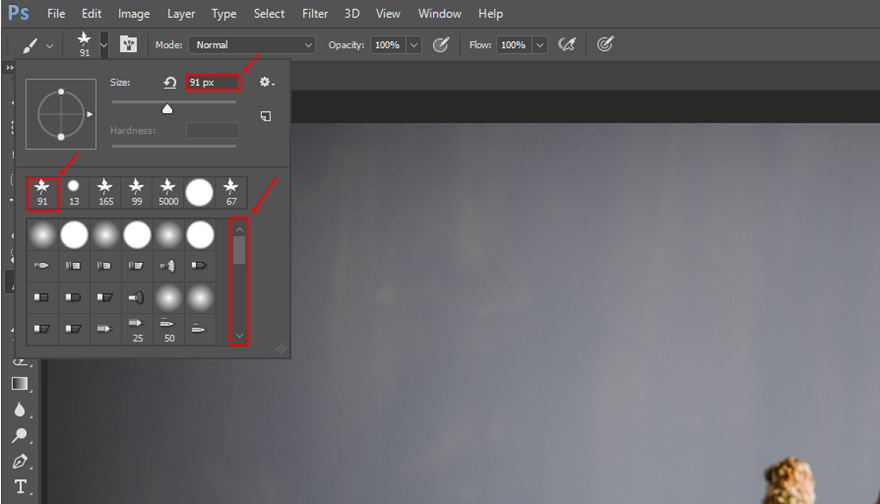Open the Help menu
This screenshot has width=880, height=504.
pyautogui.click(x=491, y=14)
